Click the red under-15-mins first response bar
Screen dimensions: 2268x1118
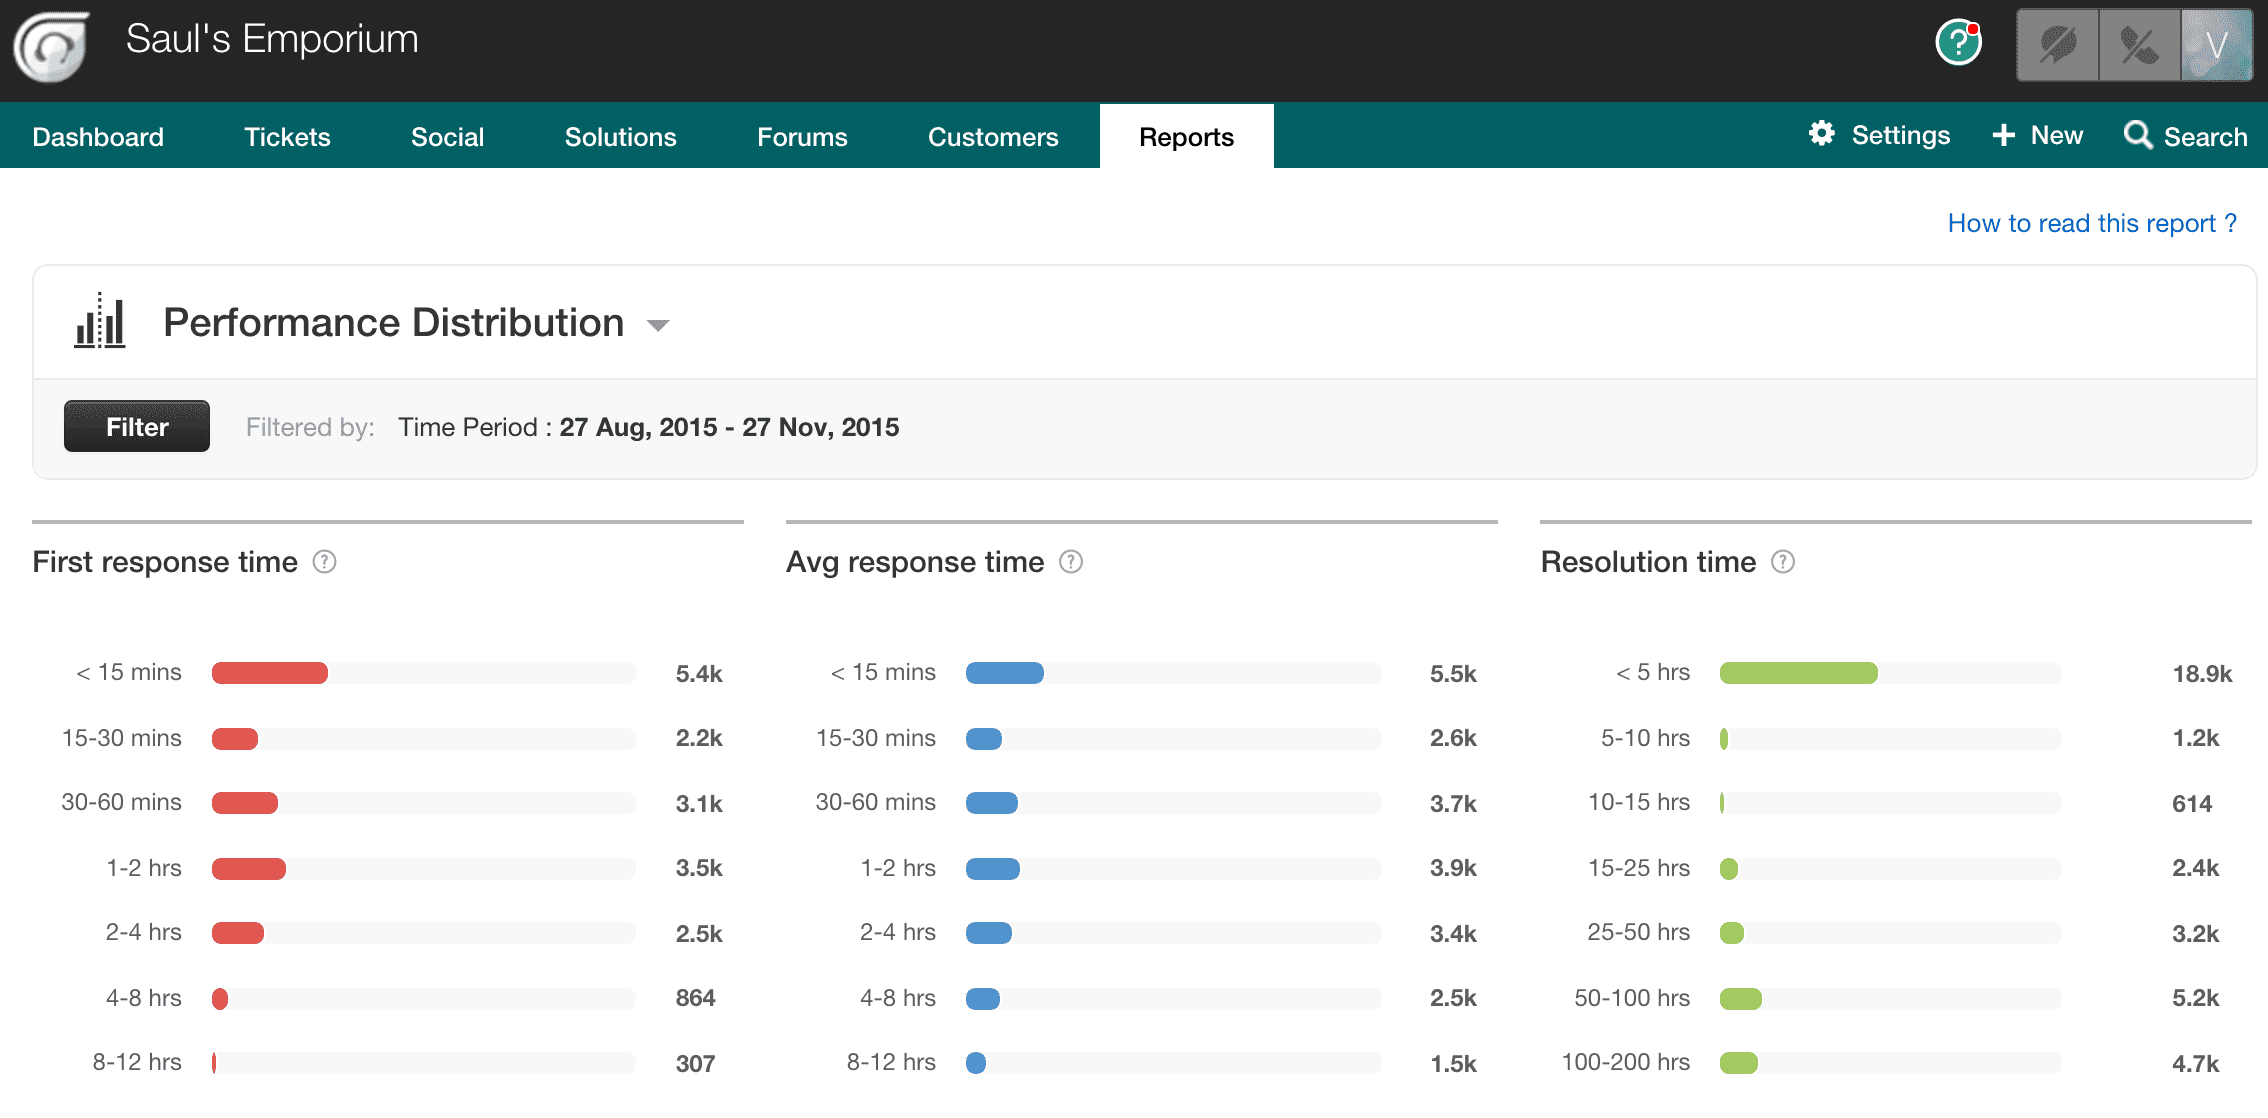click(269, 673)
